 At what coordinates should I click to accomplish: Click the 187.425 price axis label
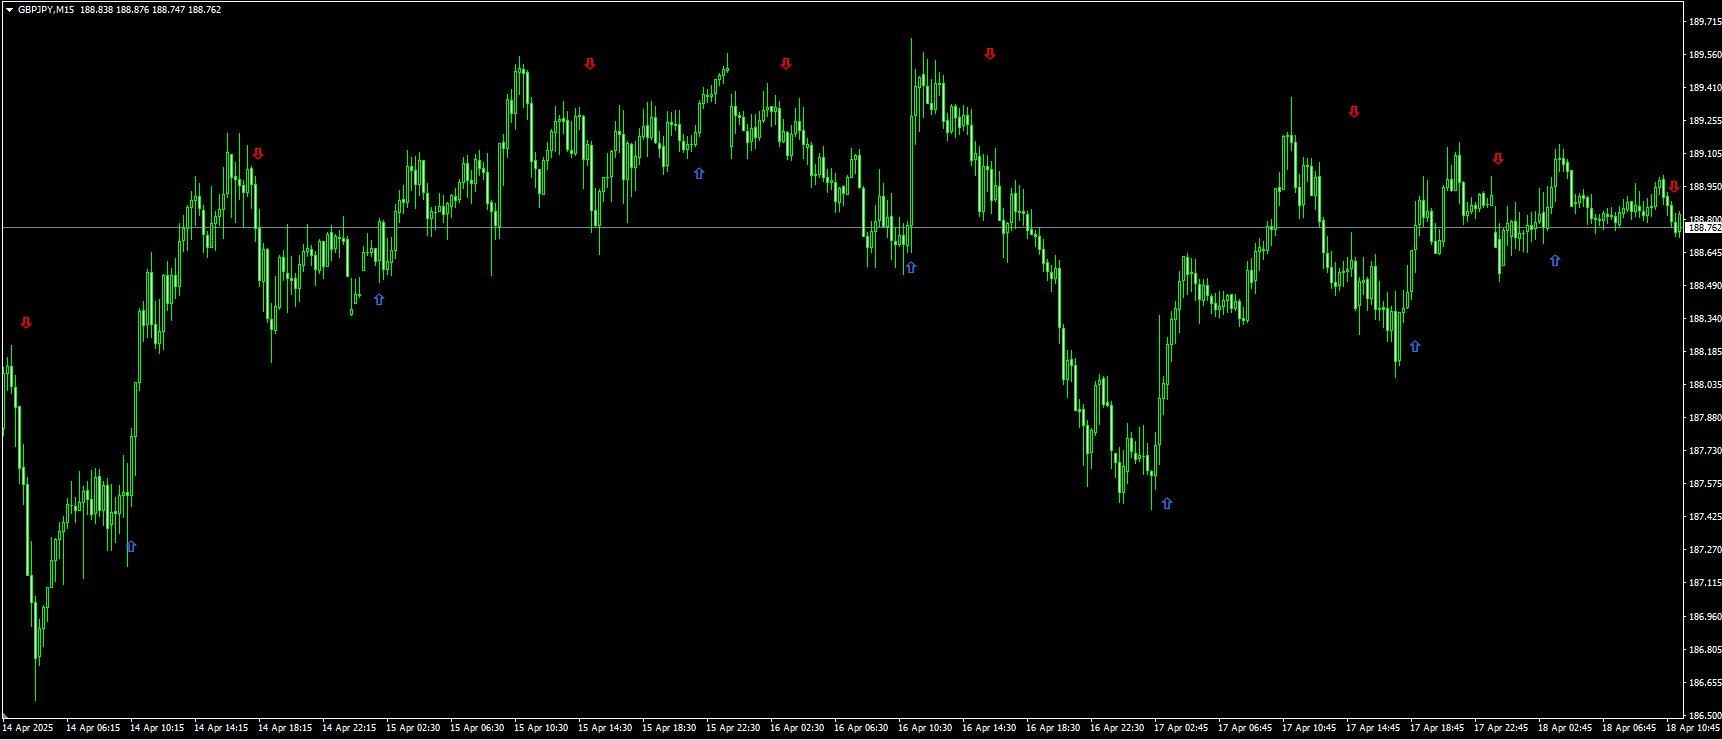click(x=1705, y=517)
